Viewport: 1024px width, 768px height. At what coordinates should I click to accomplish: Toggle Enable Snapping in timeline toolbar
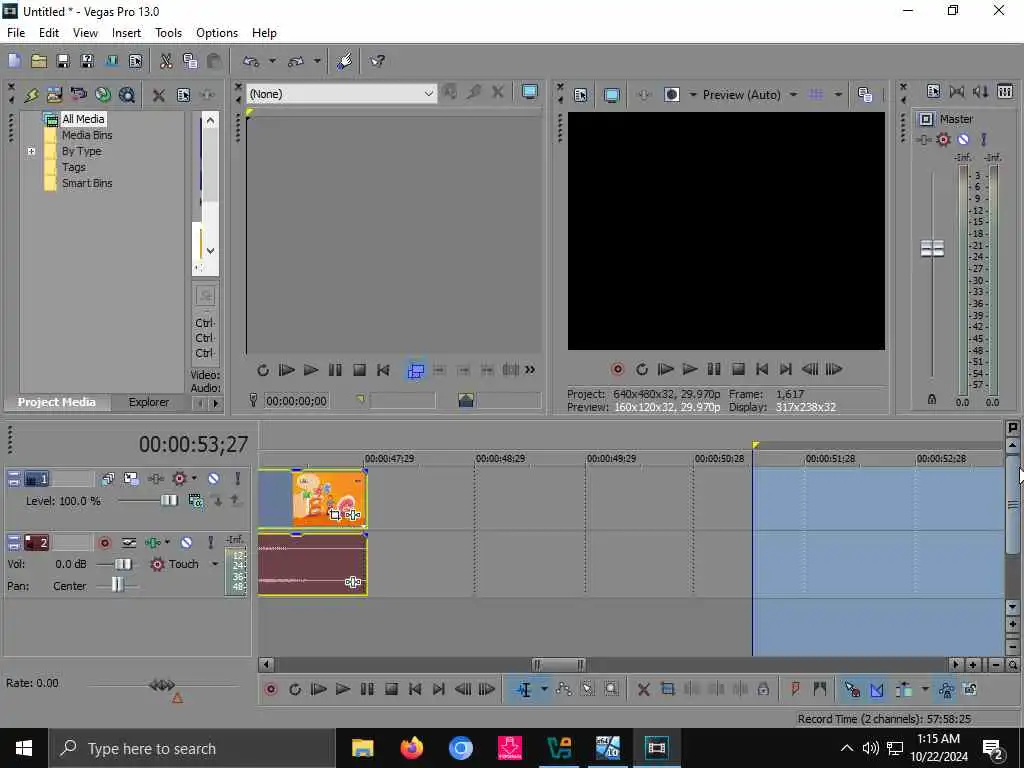pyautogui.click(x=852, y=690)
